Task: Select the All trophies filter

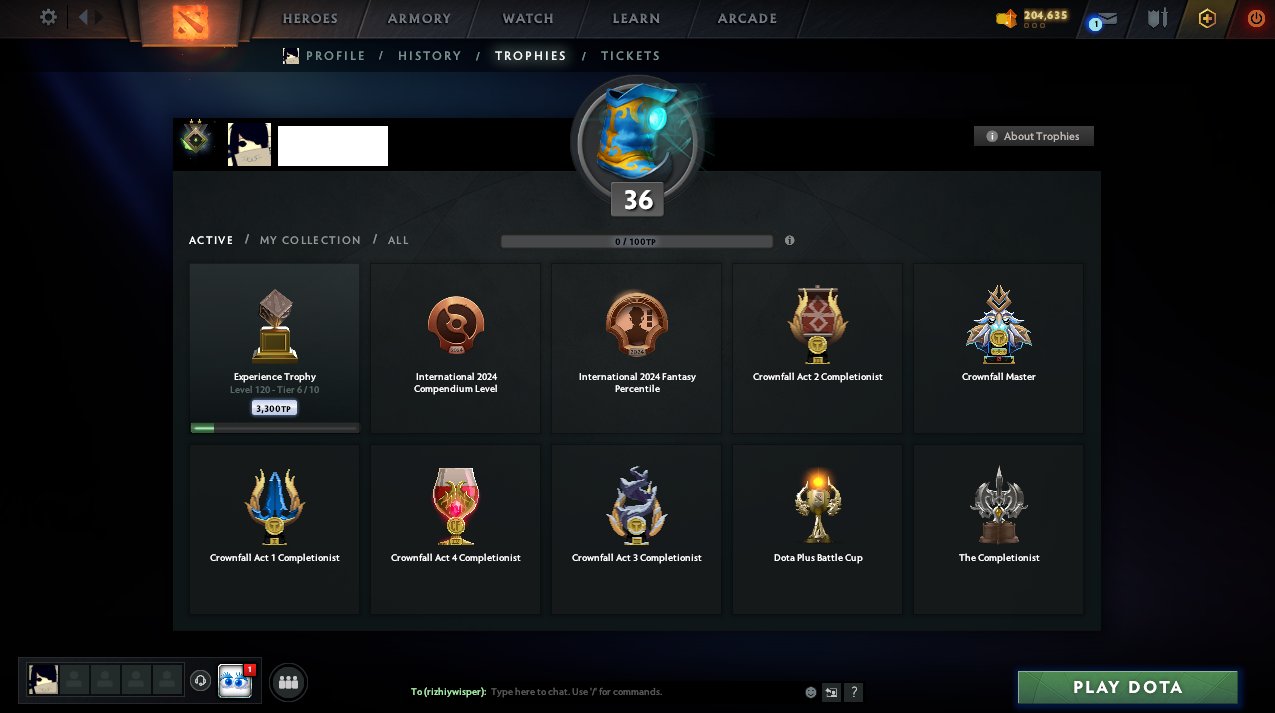Action: 398,240
